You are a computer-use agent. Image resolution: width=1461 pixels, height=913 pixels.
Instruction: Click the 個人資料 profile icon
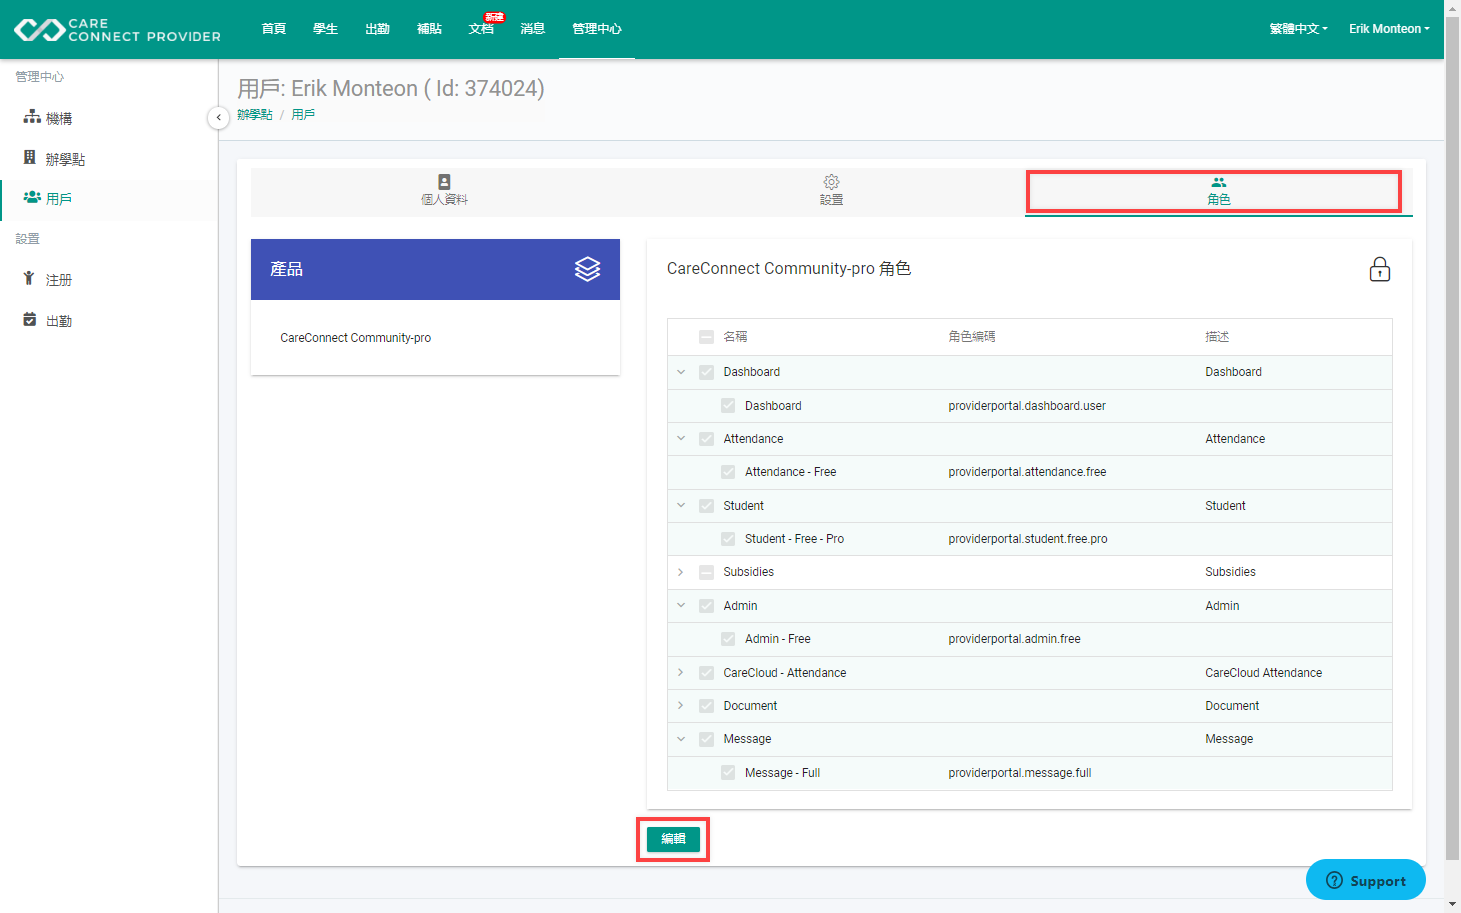coord(444,182)
